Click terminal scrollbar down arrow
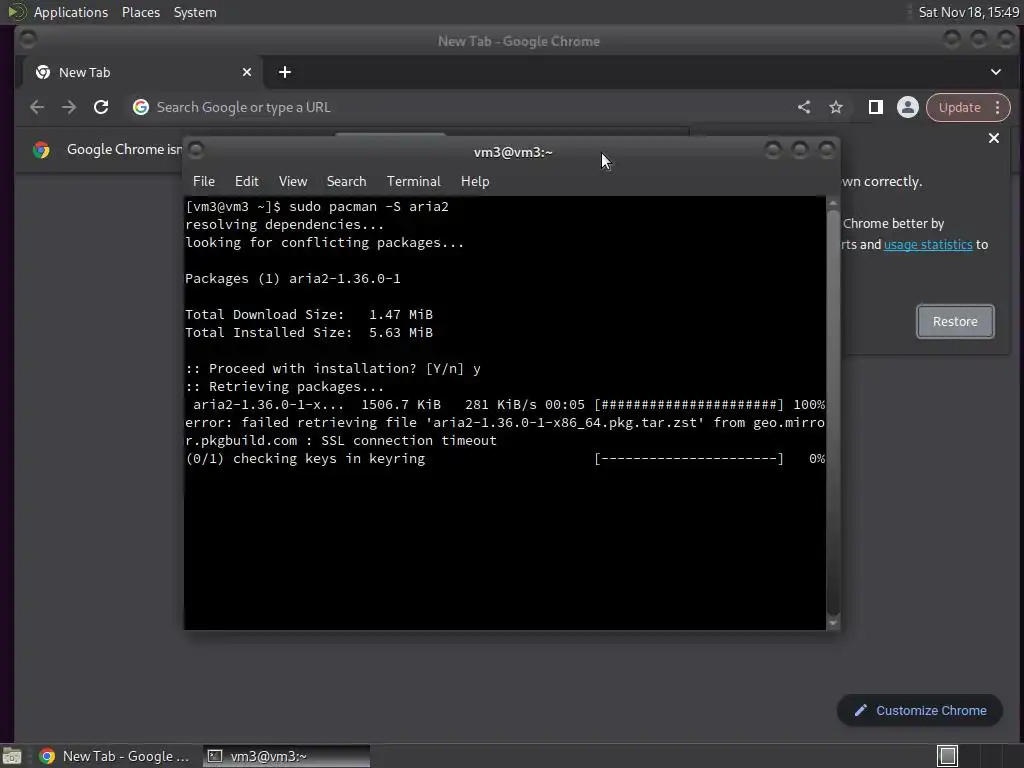Image resolution: width=1024 pixels, height=768 pixels. point(833,622)
